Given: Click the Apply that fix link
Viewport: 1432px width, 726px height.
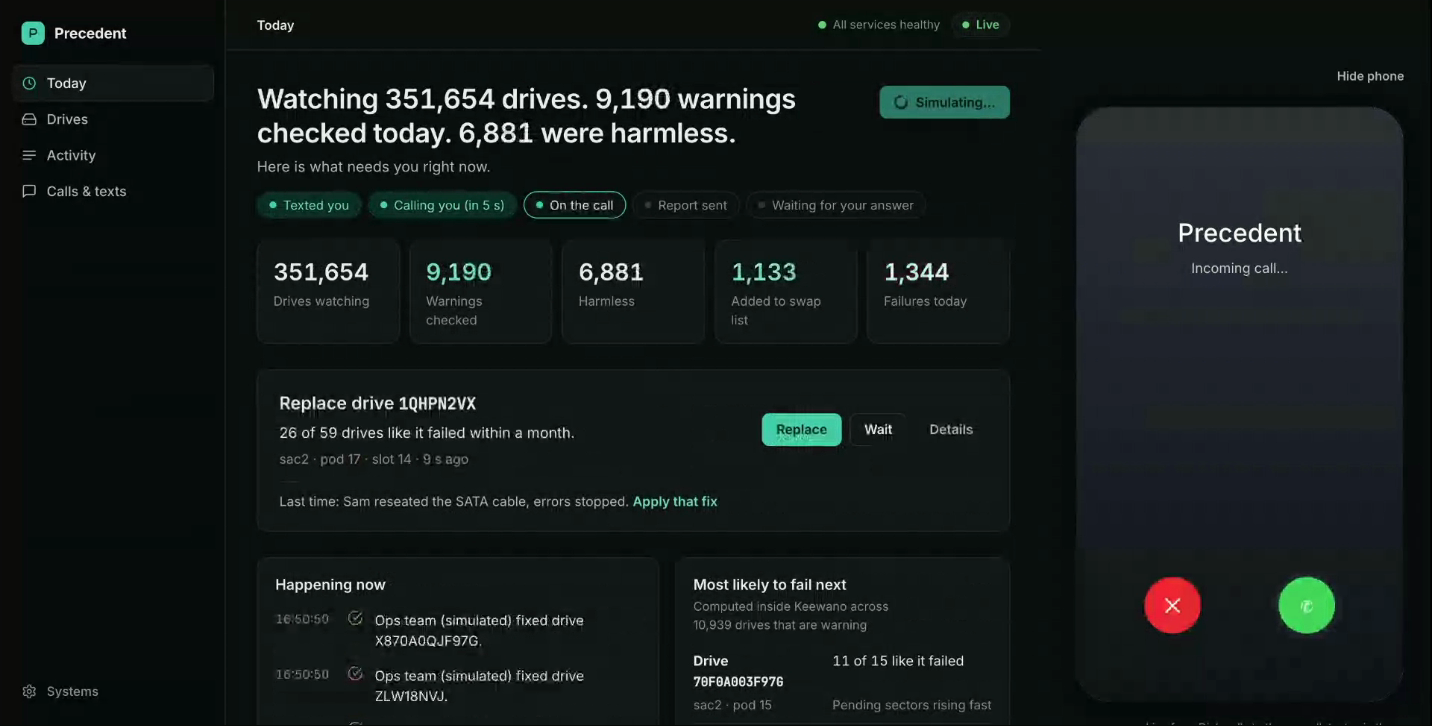Looking at the screenshot, I should pos(675,502).
